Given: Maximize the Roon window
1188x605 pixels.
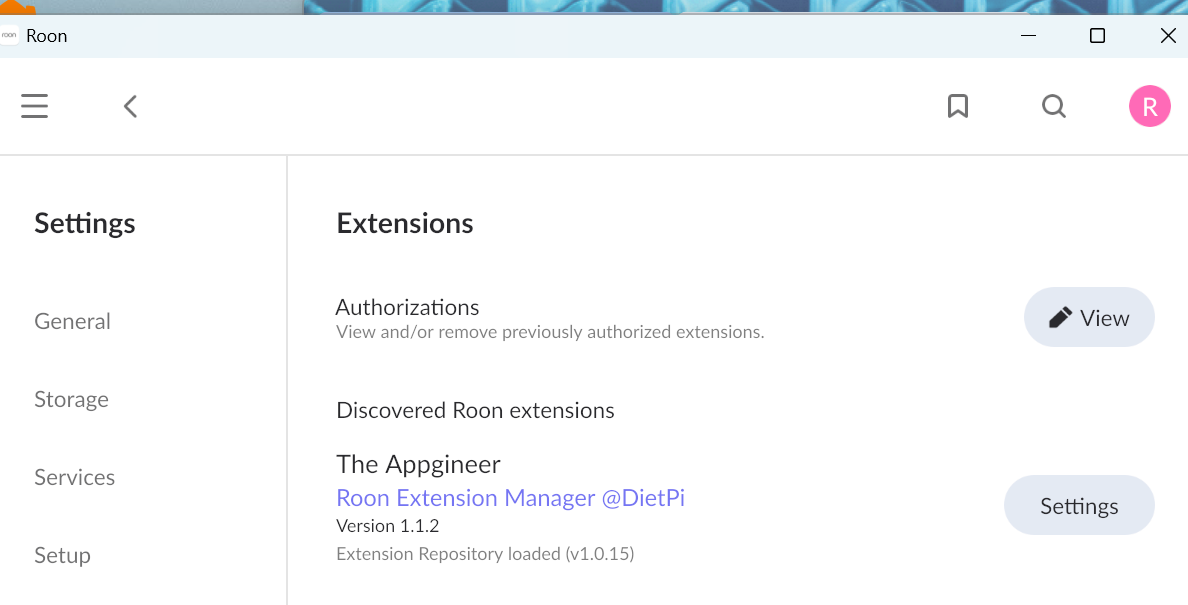Looking at the screenshot, I should click(x=1097, y=36).
